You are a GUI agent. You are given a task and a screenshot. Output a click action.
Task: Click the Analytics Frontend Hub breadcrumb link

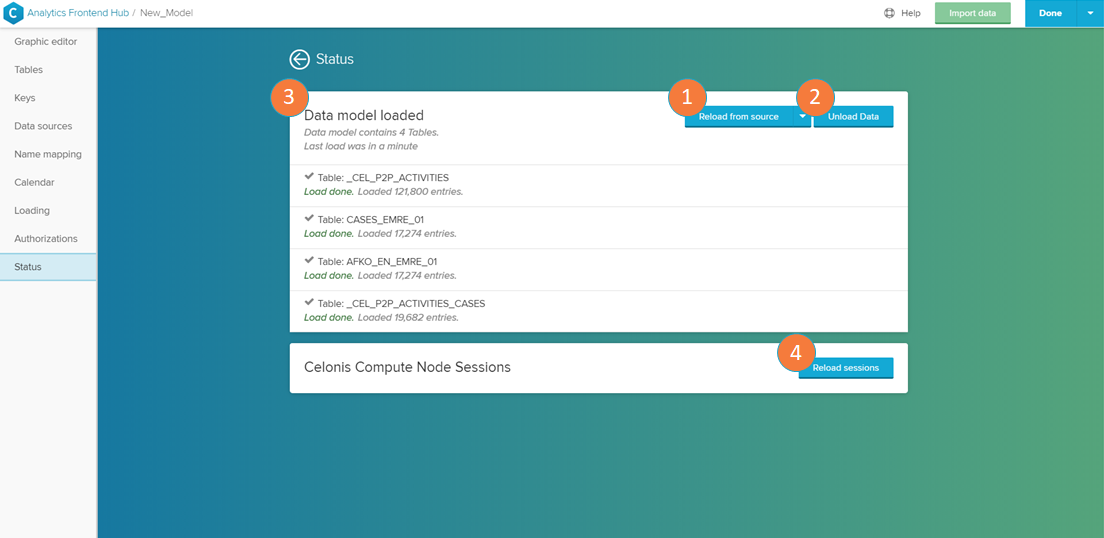coord(79,13)
